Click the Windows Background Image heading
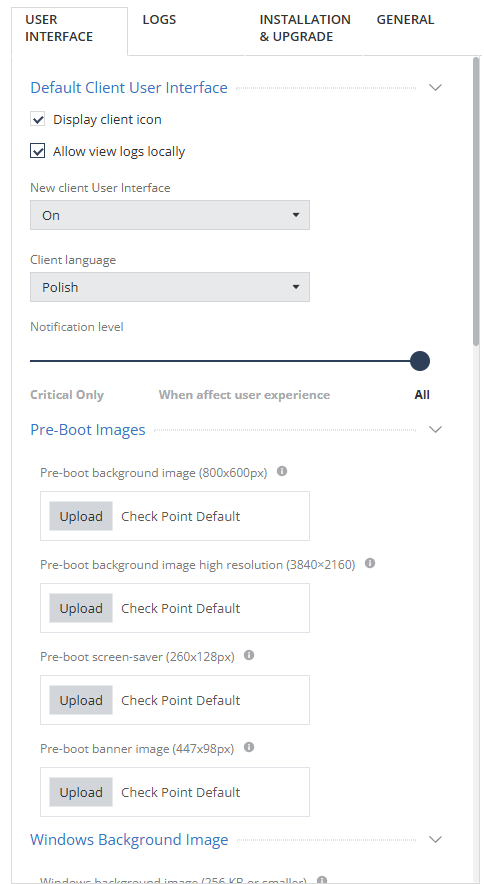484x884 pixels. (x=129, y=839)
